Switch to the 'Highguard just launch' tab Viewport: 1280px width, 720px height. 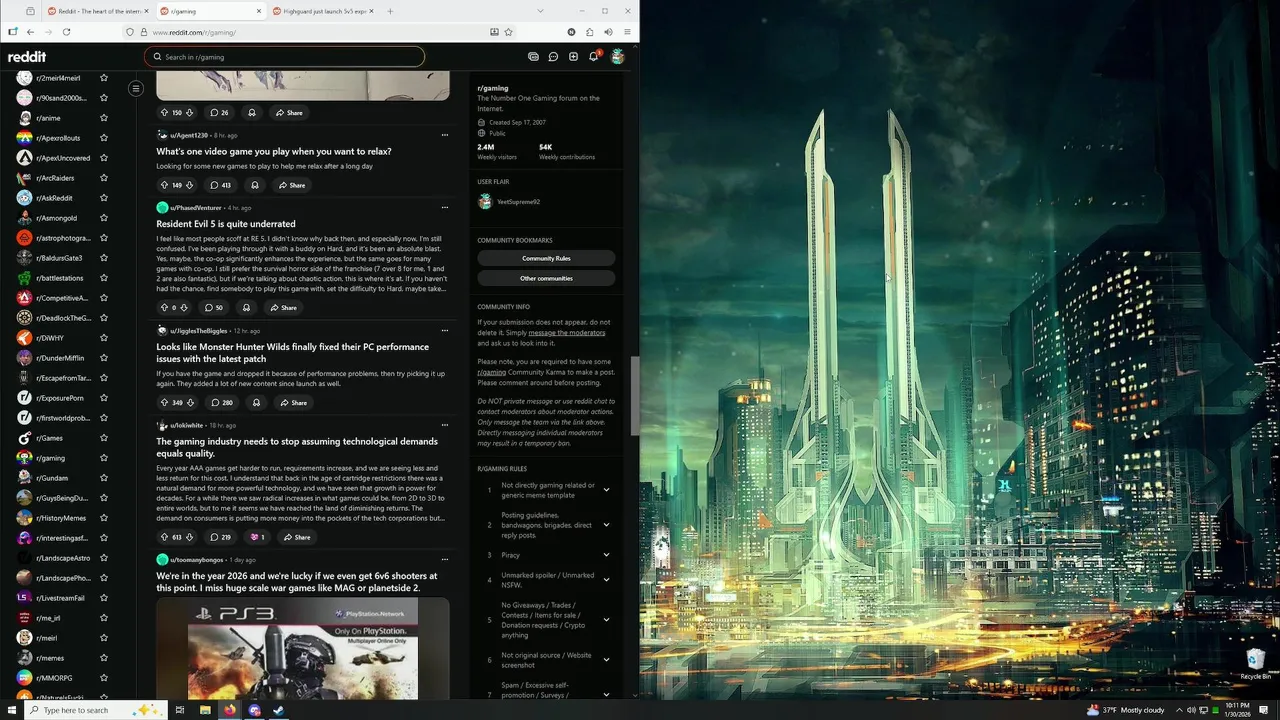click(322, 11)
